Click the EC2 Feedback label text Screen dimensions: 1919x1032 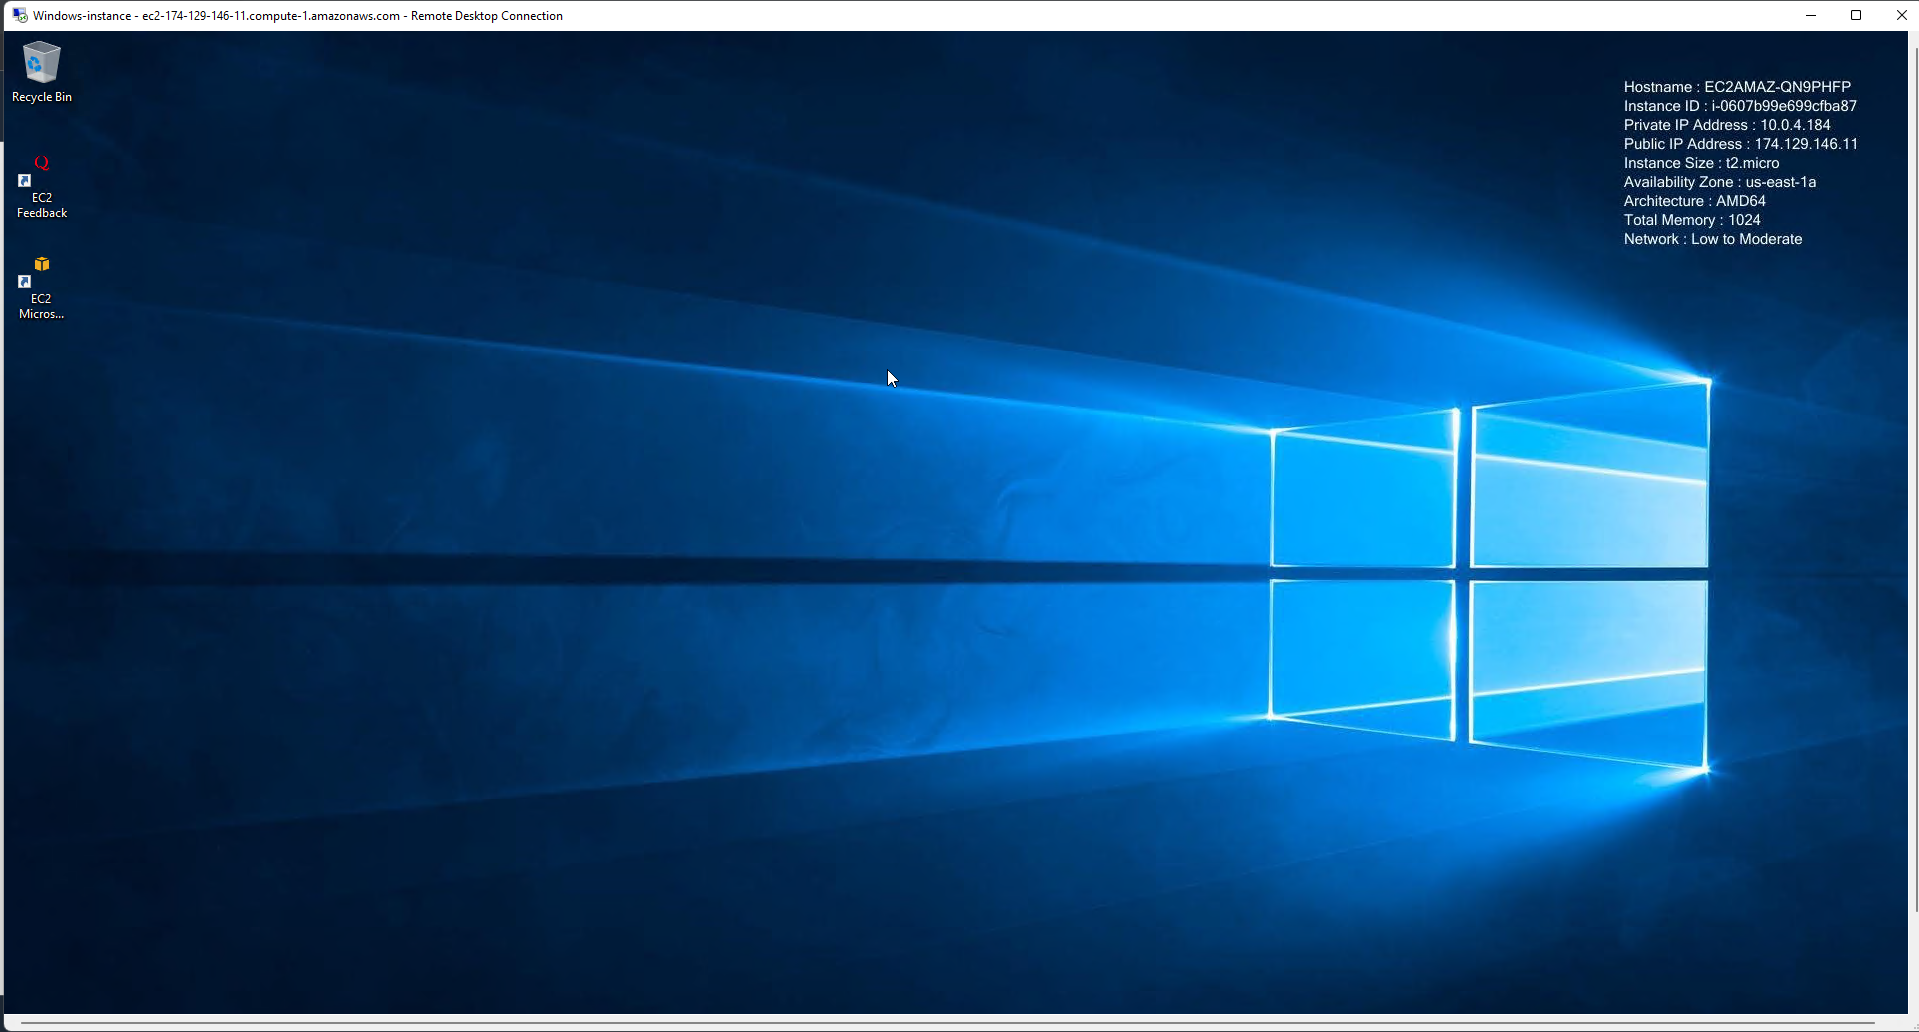click(x=41, y=205)
